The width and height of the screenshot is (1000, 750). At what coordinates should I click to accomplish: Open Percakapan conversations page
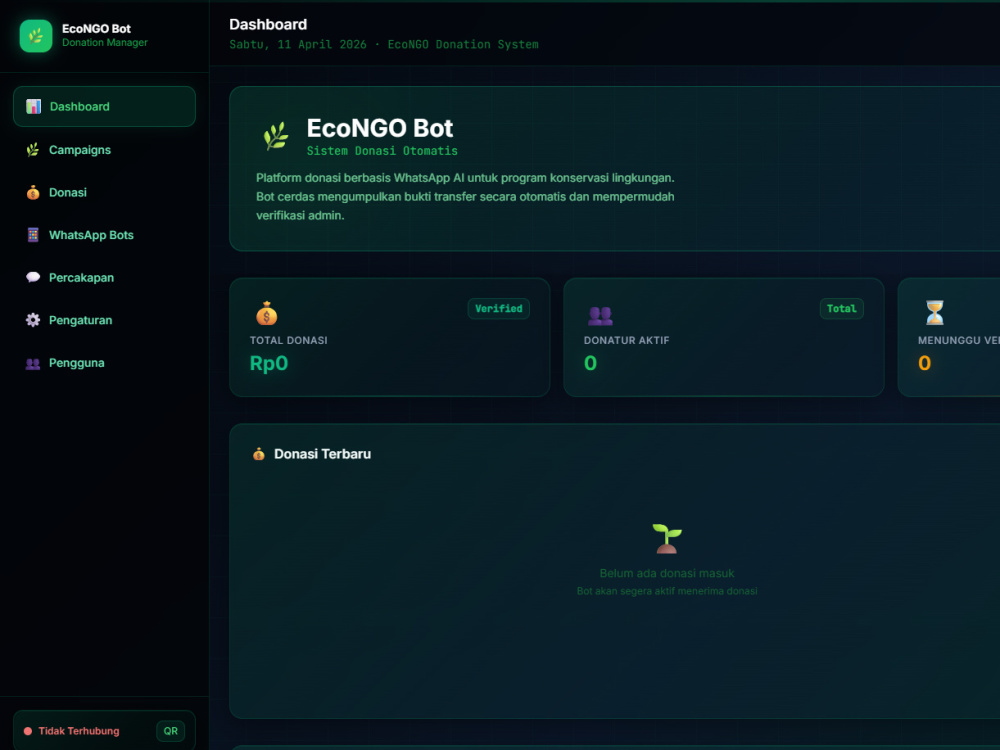[104, 277]
